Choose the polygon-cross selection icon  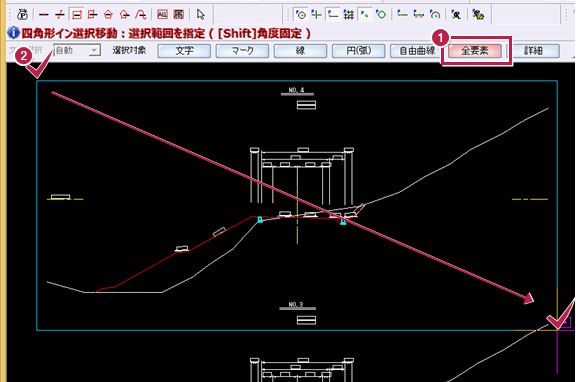coord(125,15)
